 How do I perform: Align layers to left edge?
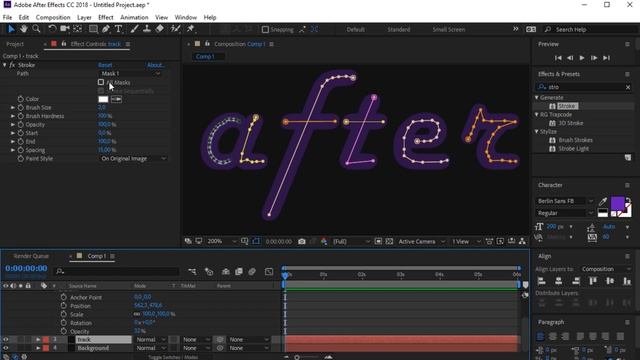tap(542, 281)
